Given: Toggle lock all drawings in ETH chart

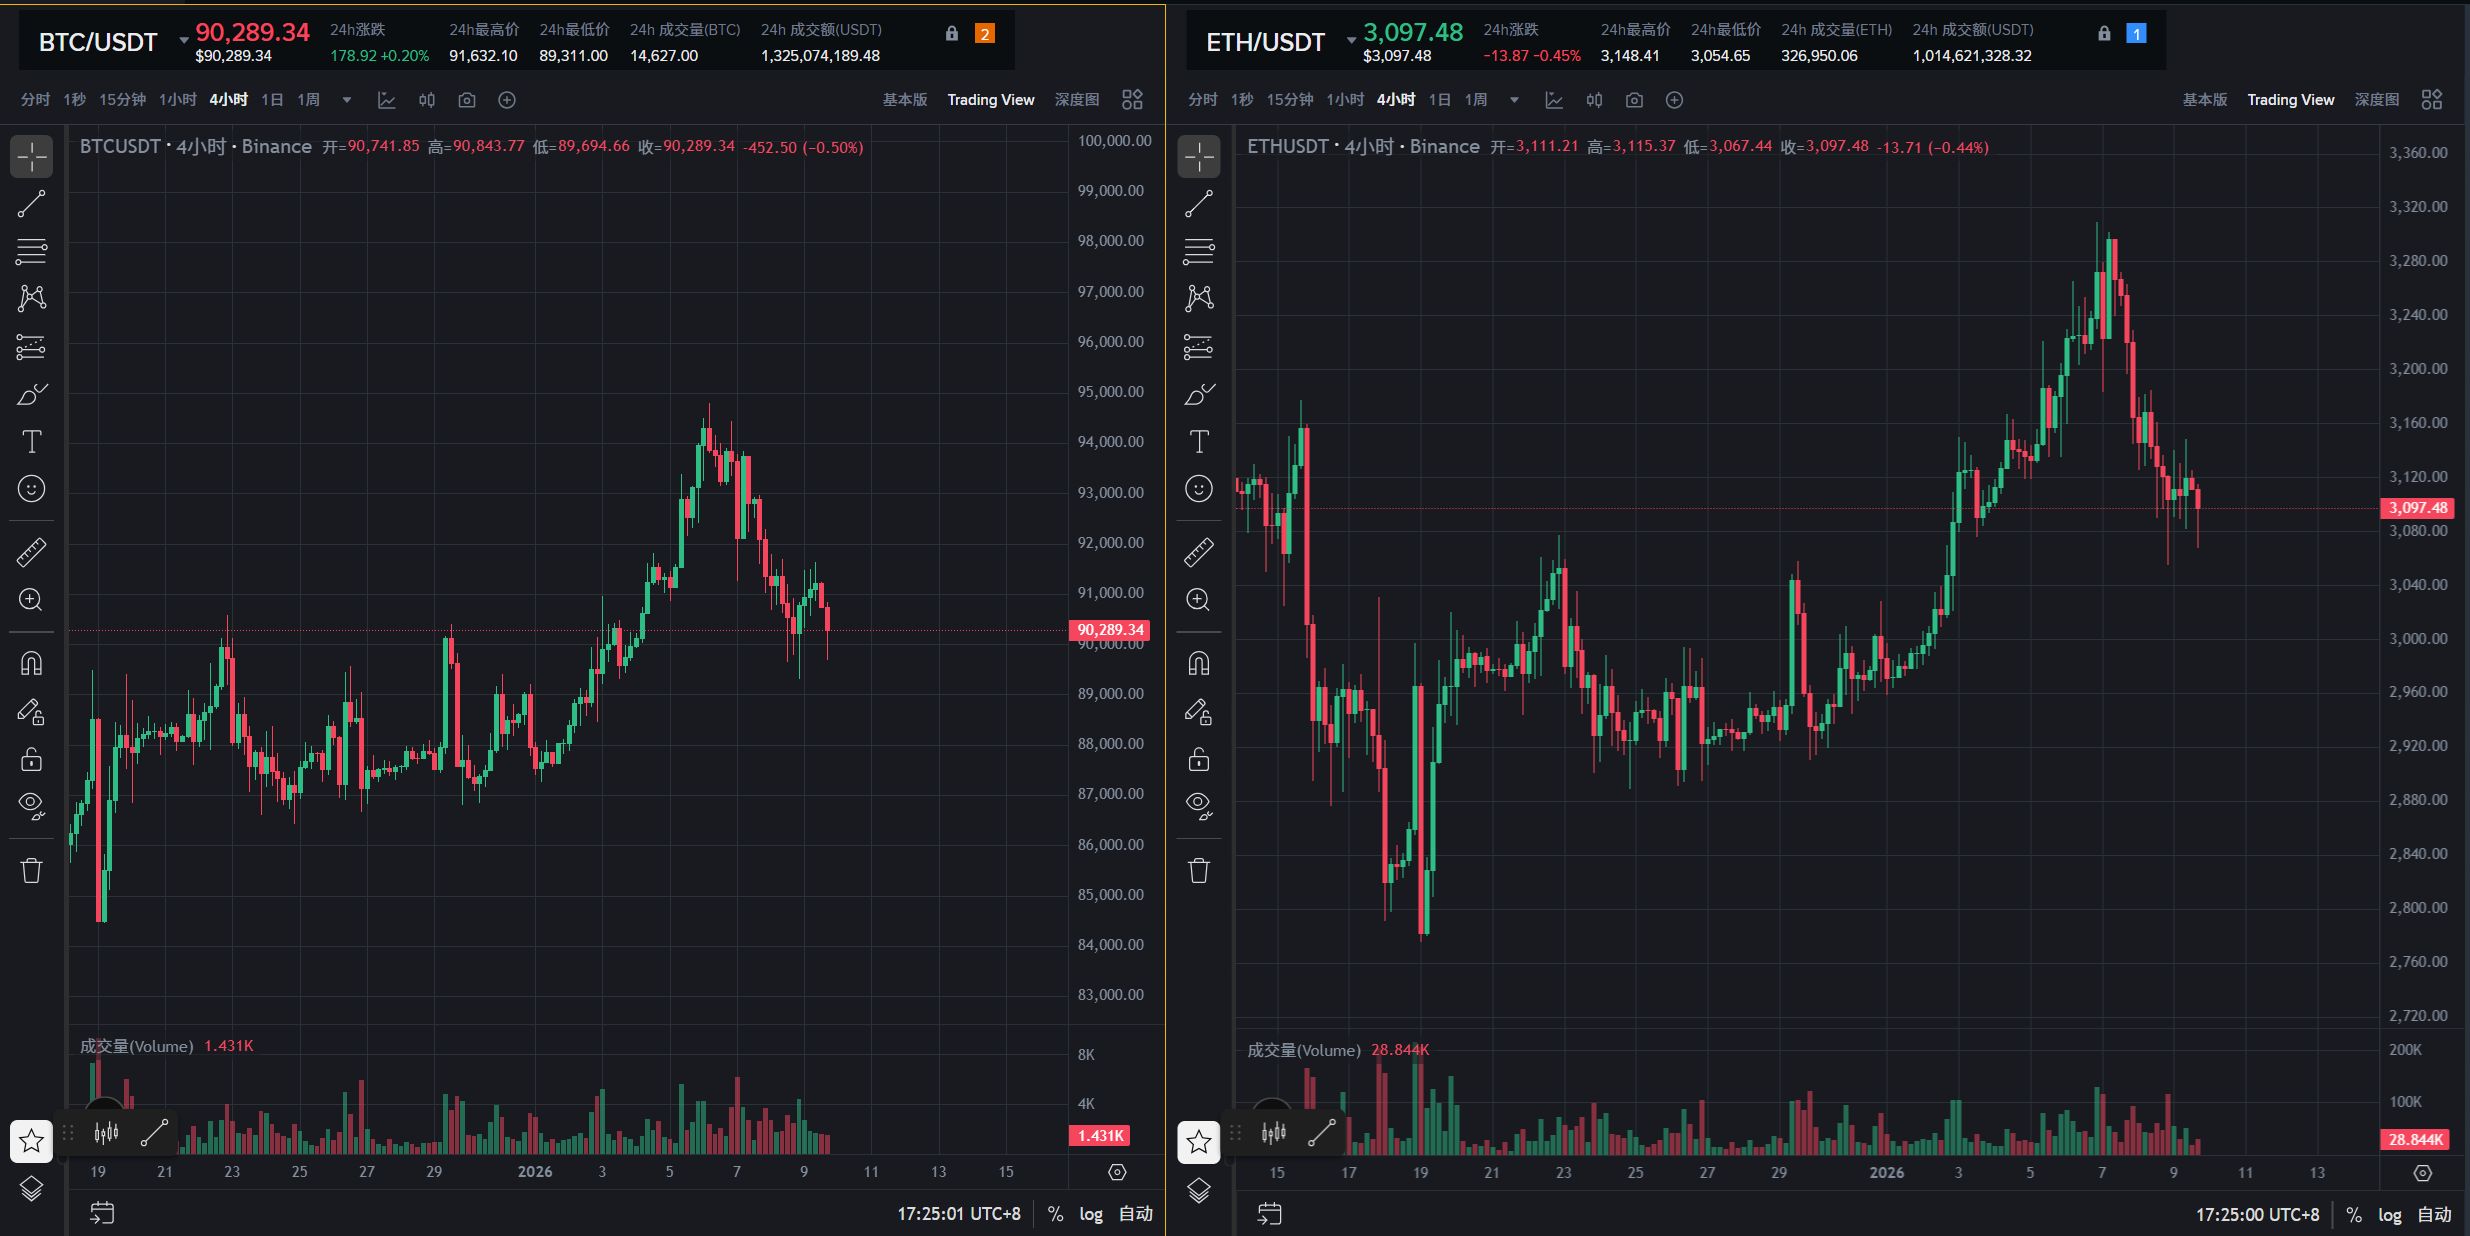Looking at the screenshot, I should click(x=1198, y=759).
